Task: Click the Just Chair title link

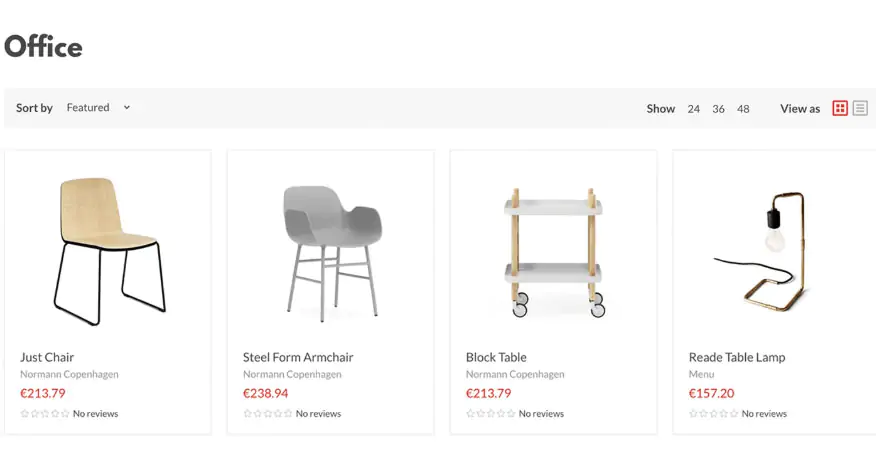Action: 47,357
